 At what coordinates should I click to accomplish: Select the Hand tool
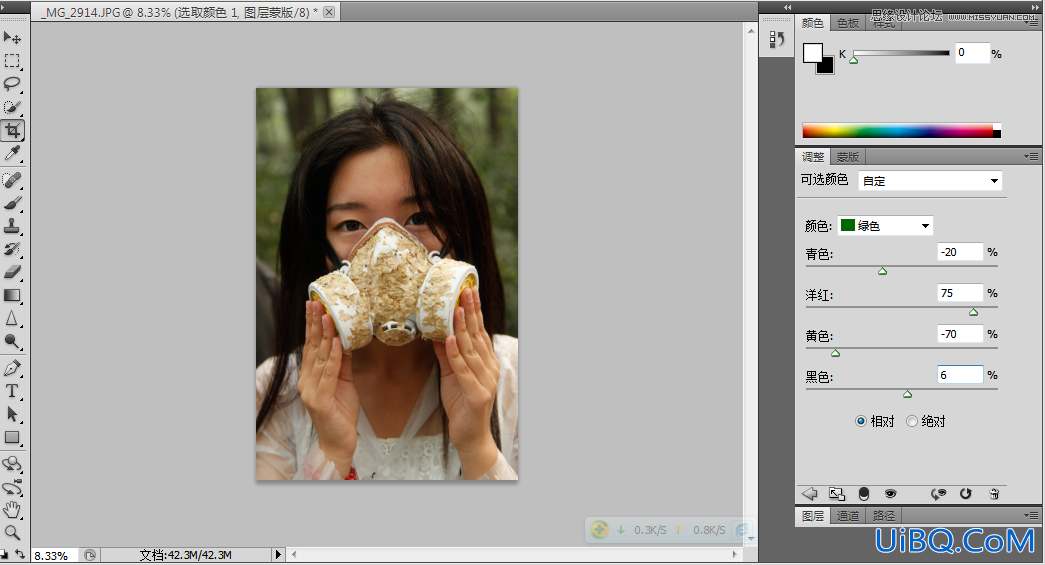coord(12,510)
